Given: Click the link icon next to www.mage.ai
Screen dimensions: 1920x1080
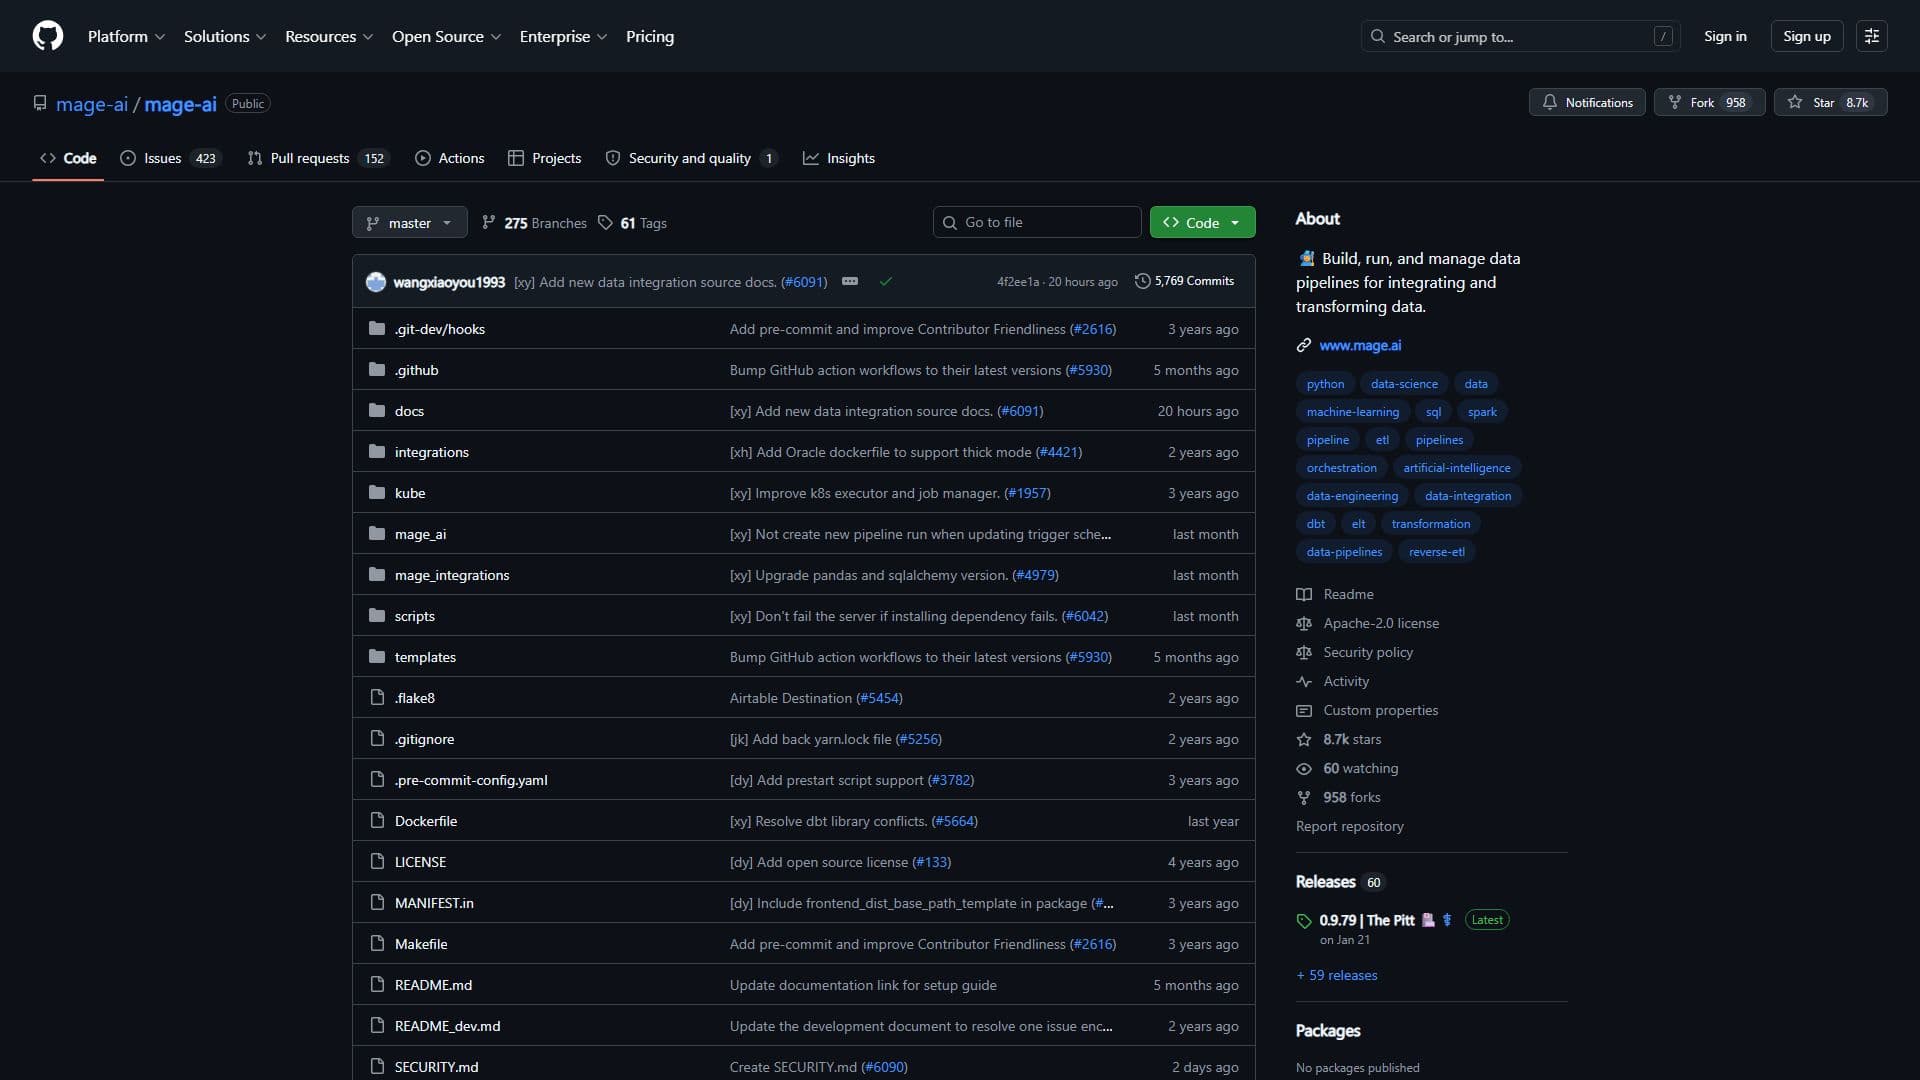Looking at the screenshot, I should (x=1304, y=345).
